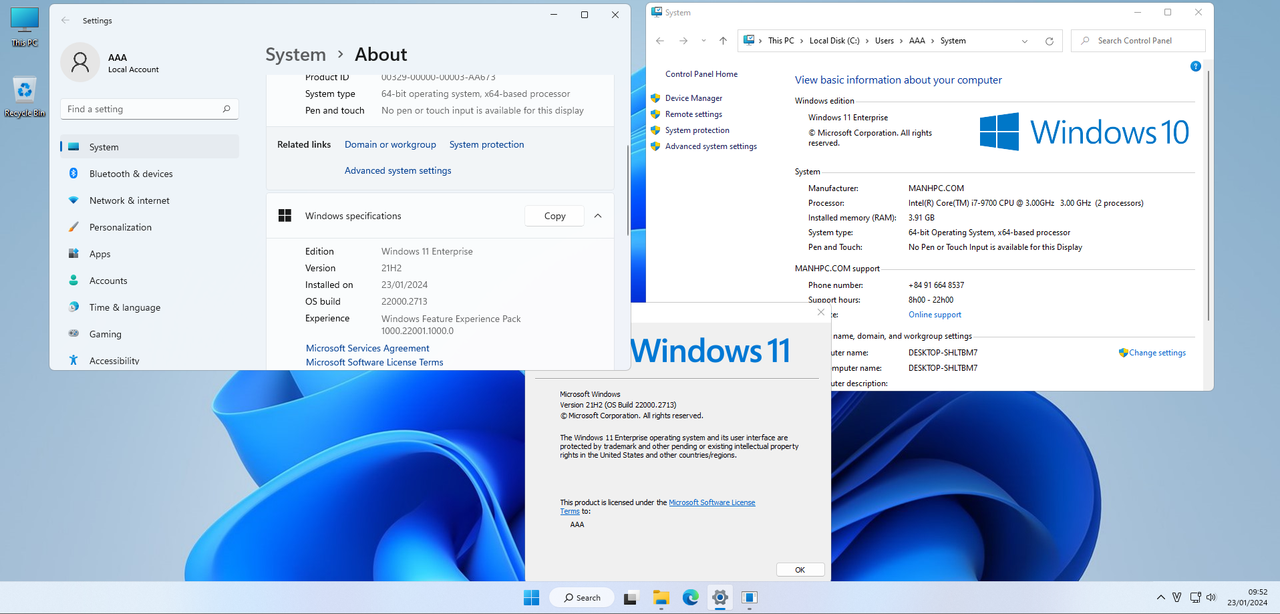Screen dimensions: 1280x614
Task: Click Change settings link
Action: (x=1157, y=353)
